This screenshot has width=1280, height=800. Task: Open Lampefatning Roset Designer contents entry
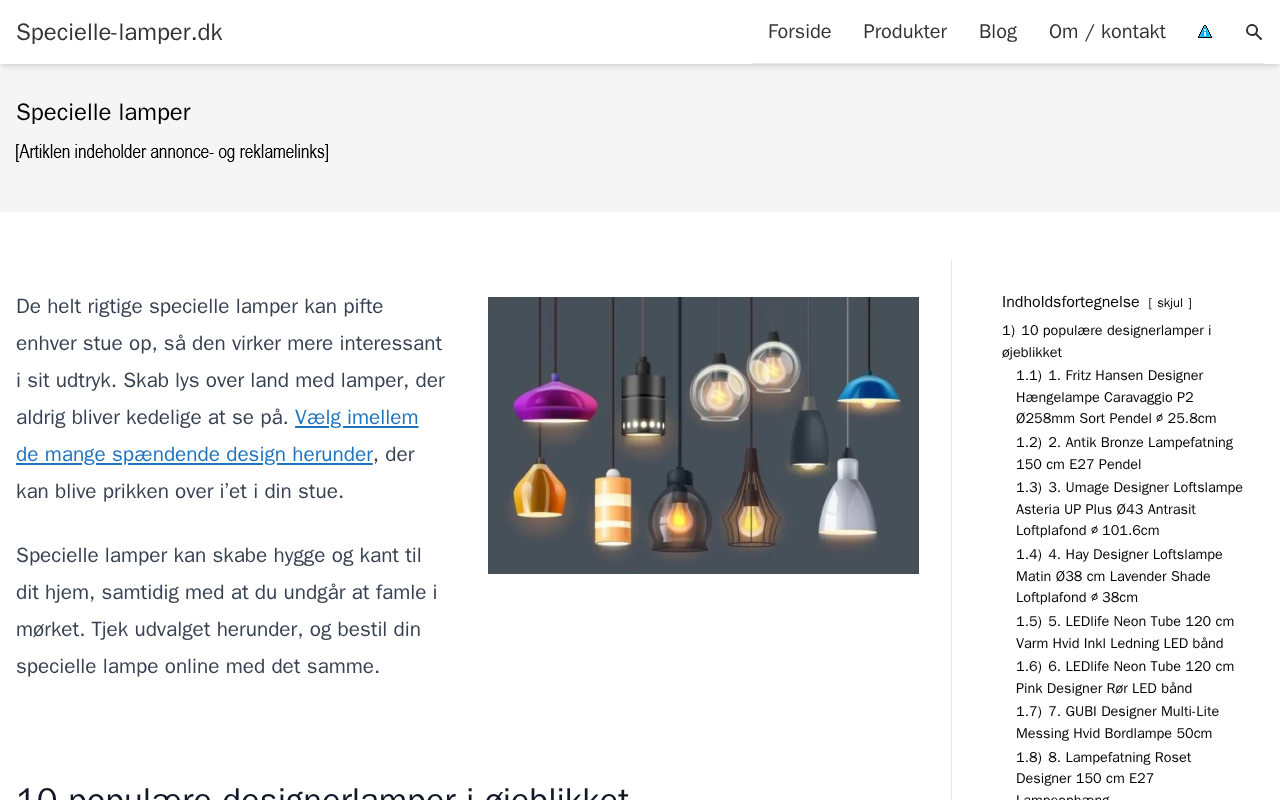[x=1103, y=774]
